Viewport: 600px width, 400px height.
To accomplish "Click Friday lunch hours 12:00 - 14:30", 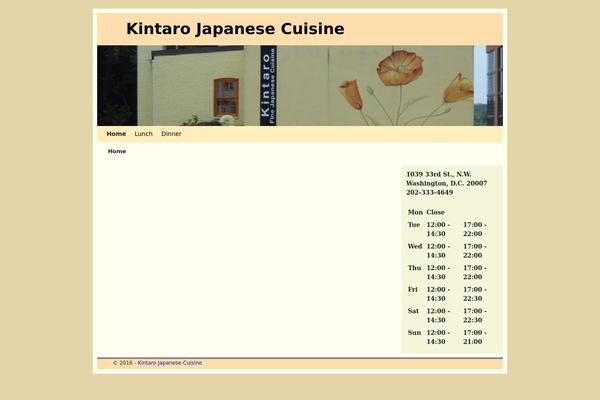I will [x=438, y=294].
